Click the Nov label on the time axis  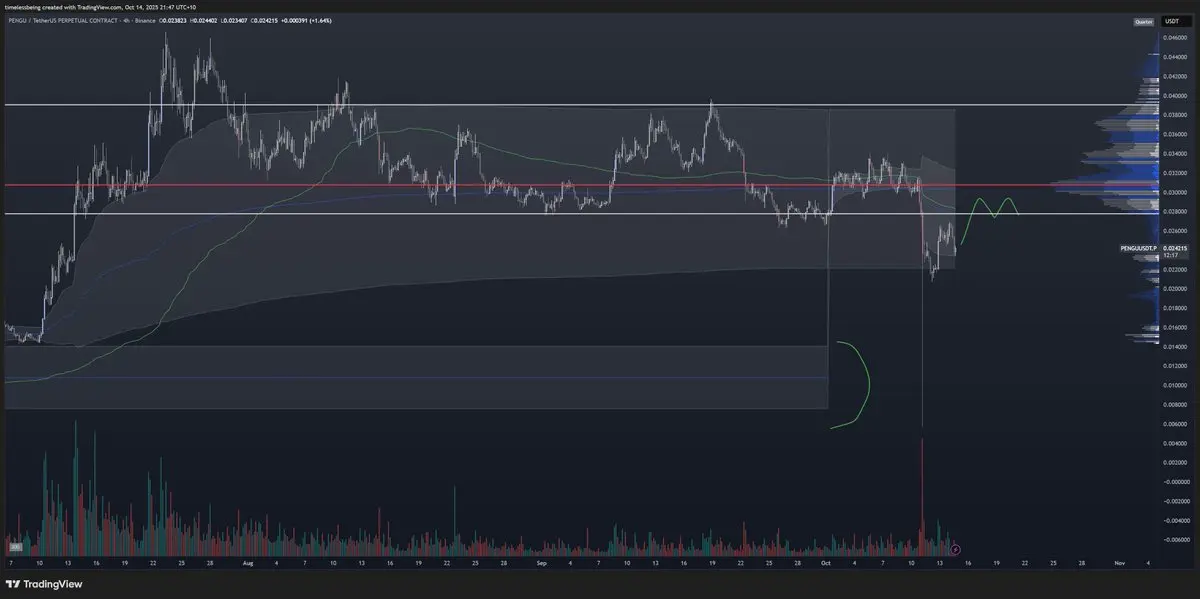coord(1119,563)
